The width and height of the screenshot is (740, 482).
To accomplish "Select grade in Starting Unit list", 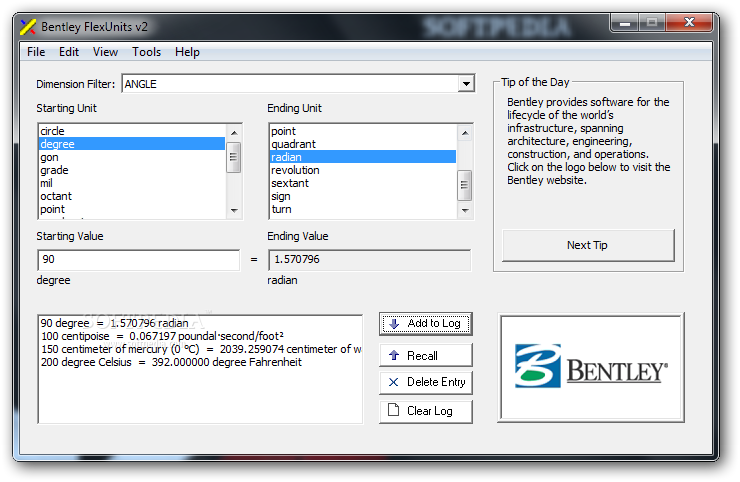I will pos(132,170).
